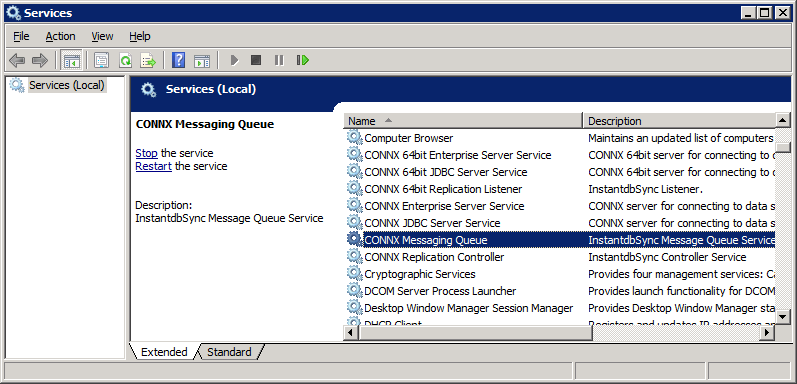Toggle the Show/Hide Action Pane icon

point(202,61)
